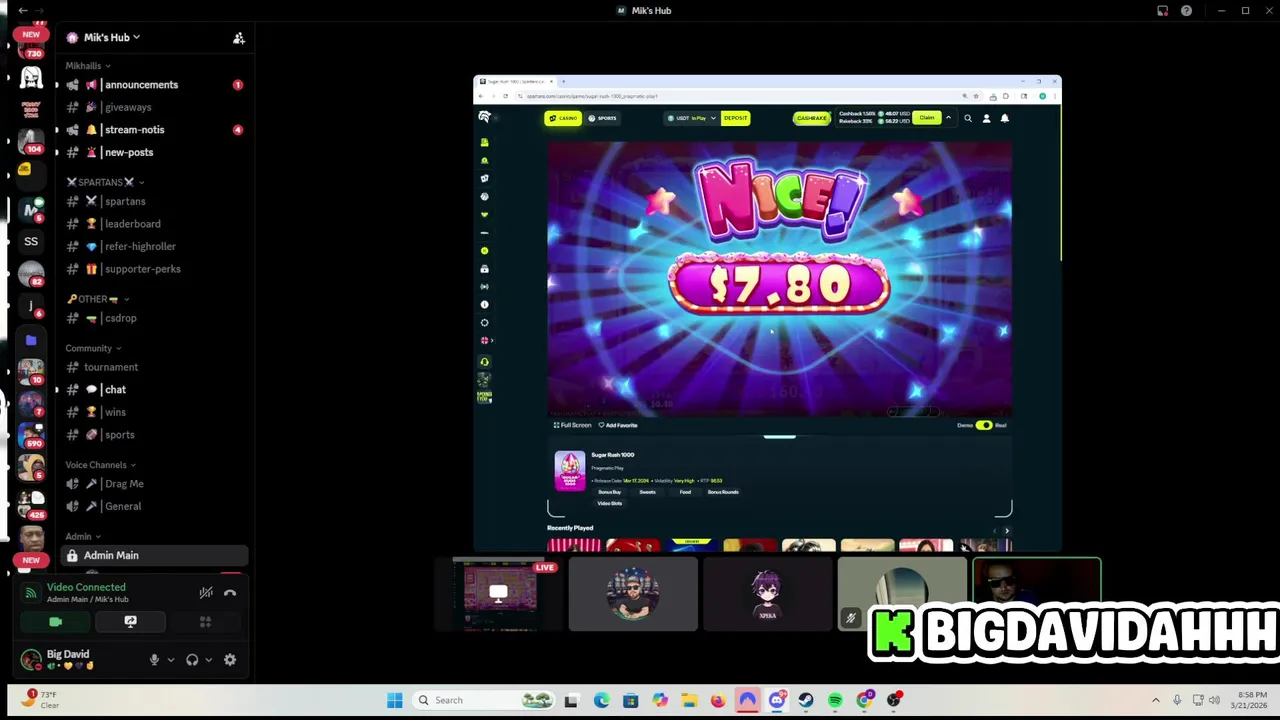Click the Casino tab in streamed browser
Viewport: 1280px width, 720px height.
coord(564,118)
